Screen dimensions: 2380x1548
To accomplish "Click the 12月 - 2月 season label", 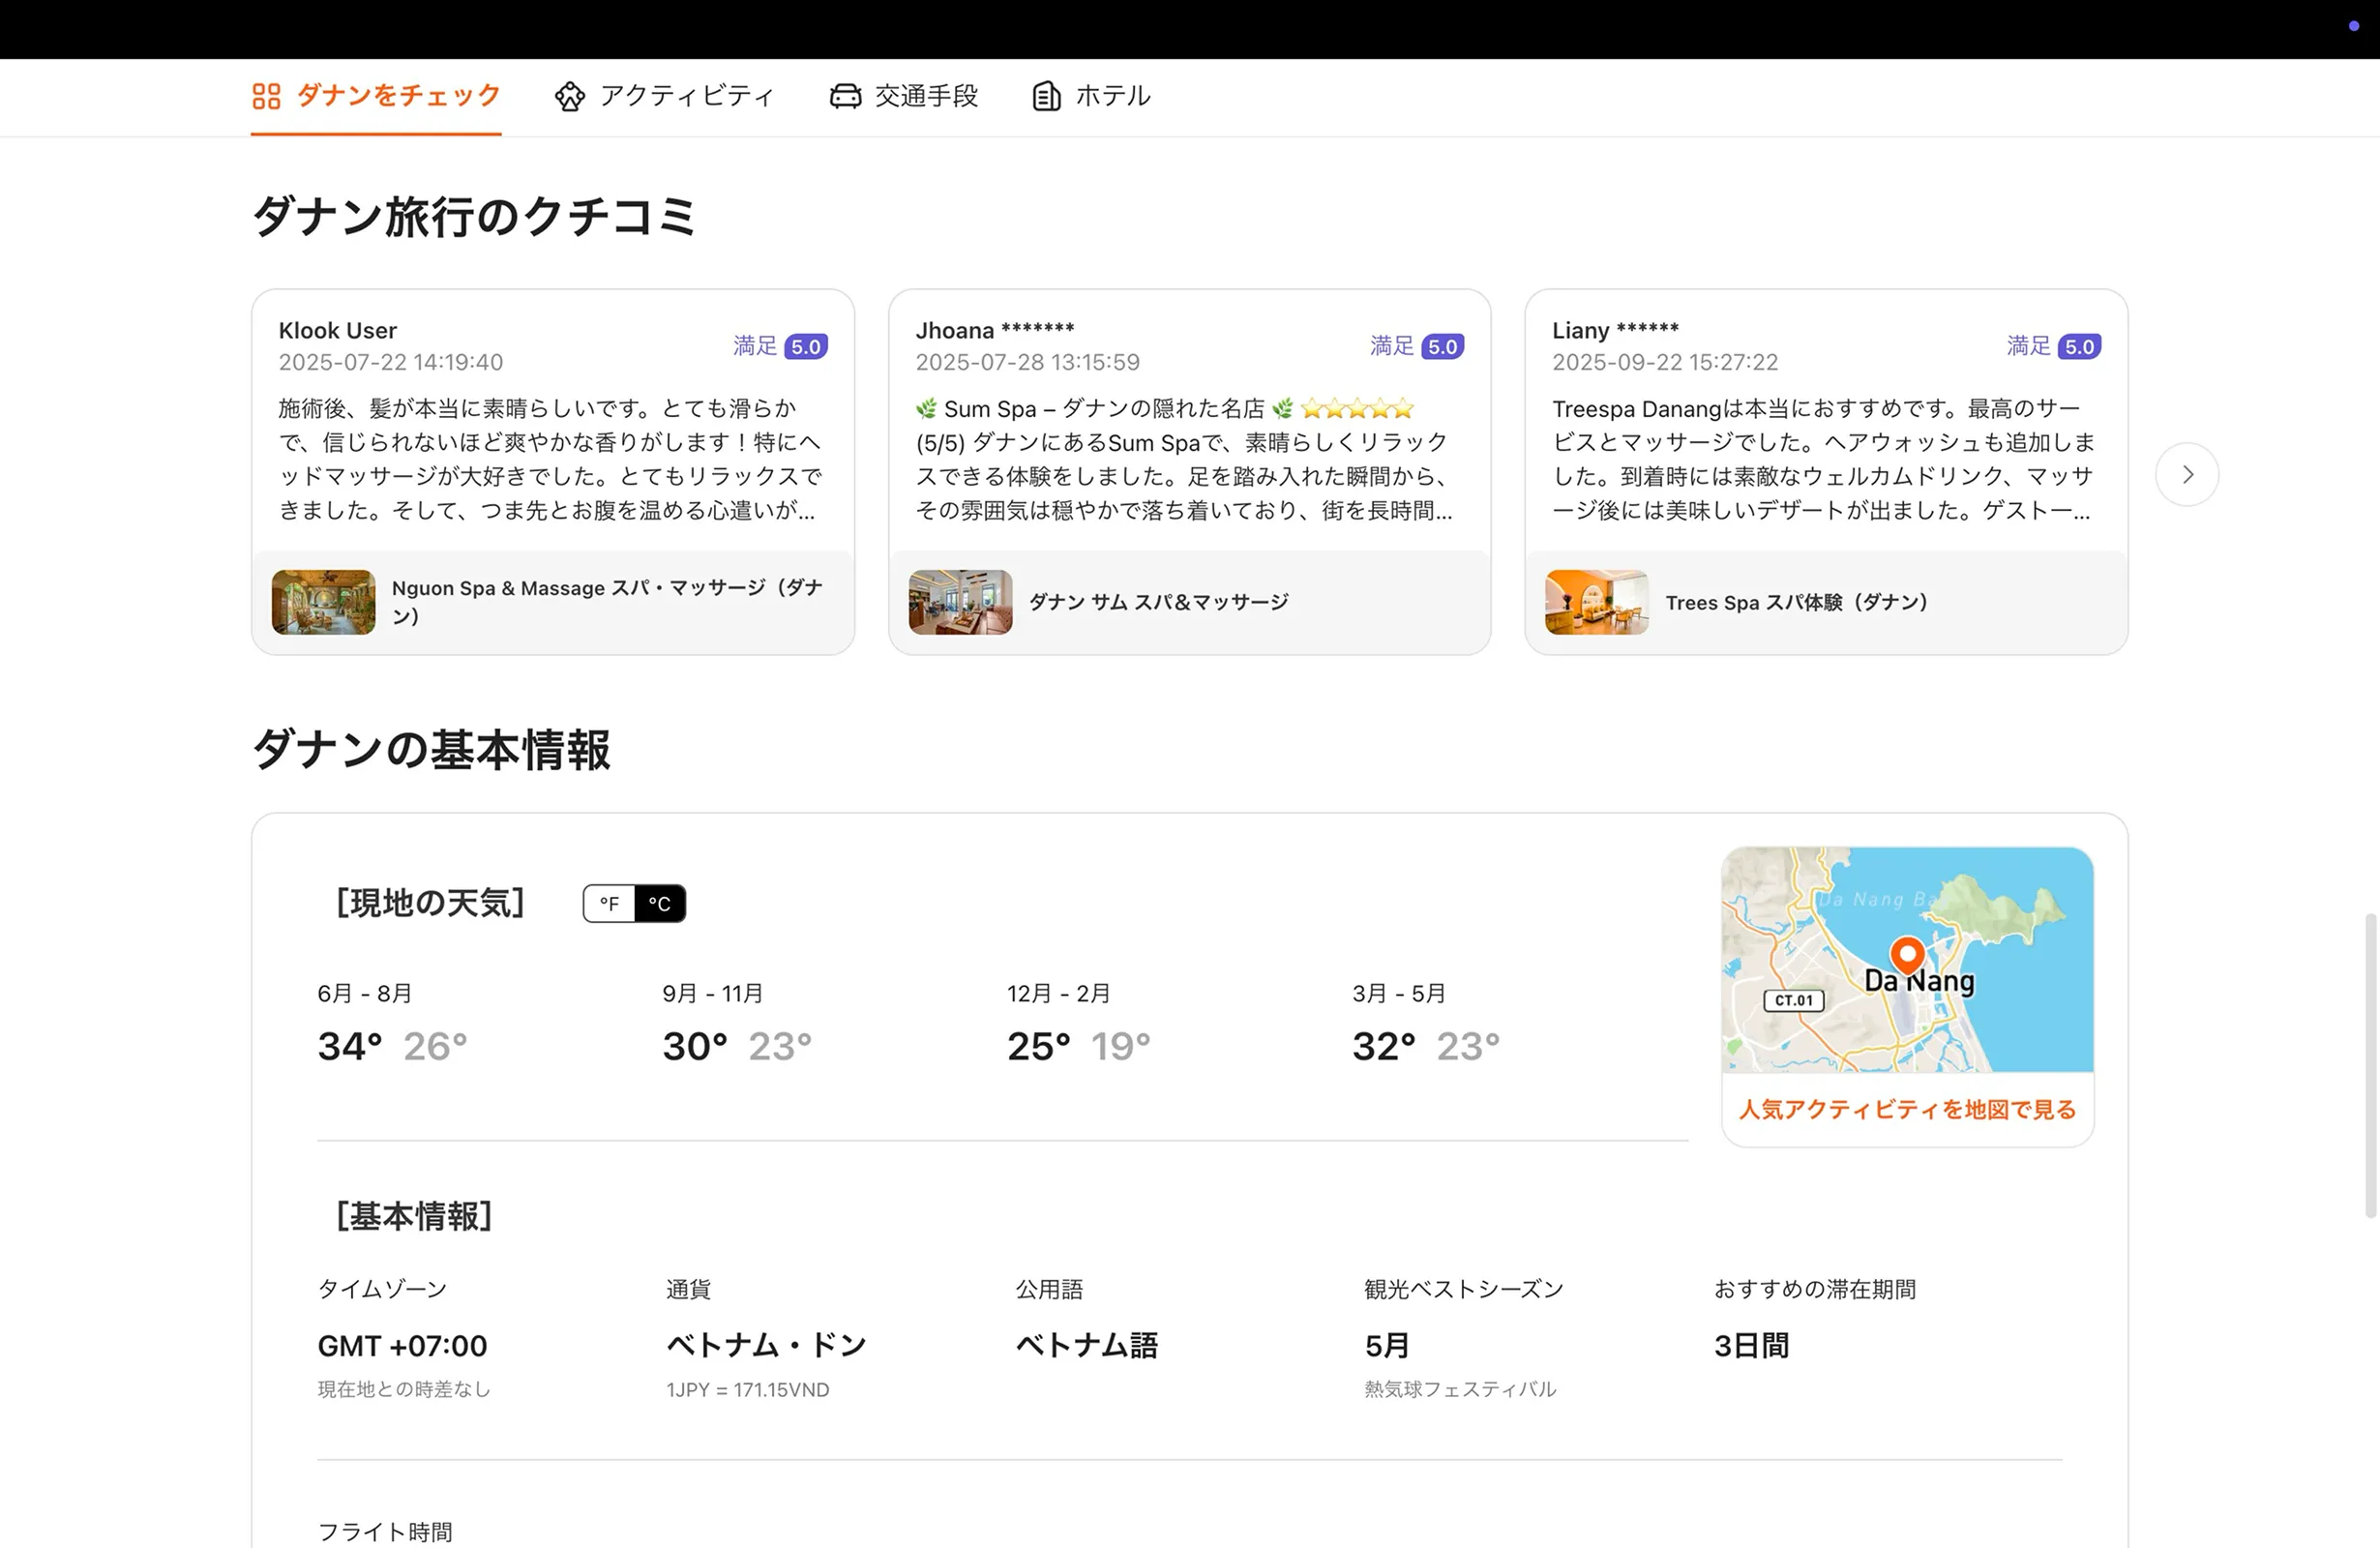I will [1059, 993].
